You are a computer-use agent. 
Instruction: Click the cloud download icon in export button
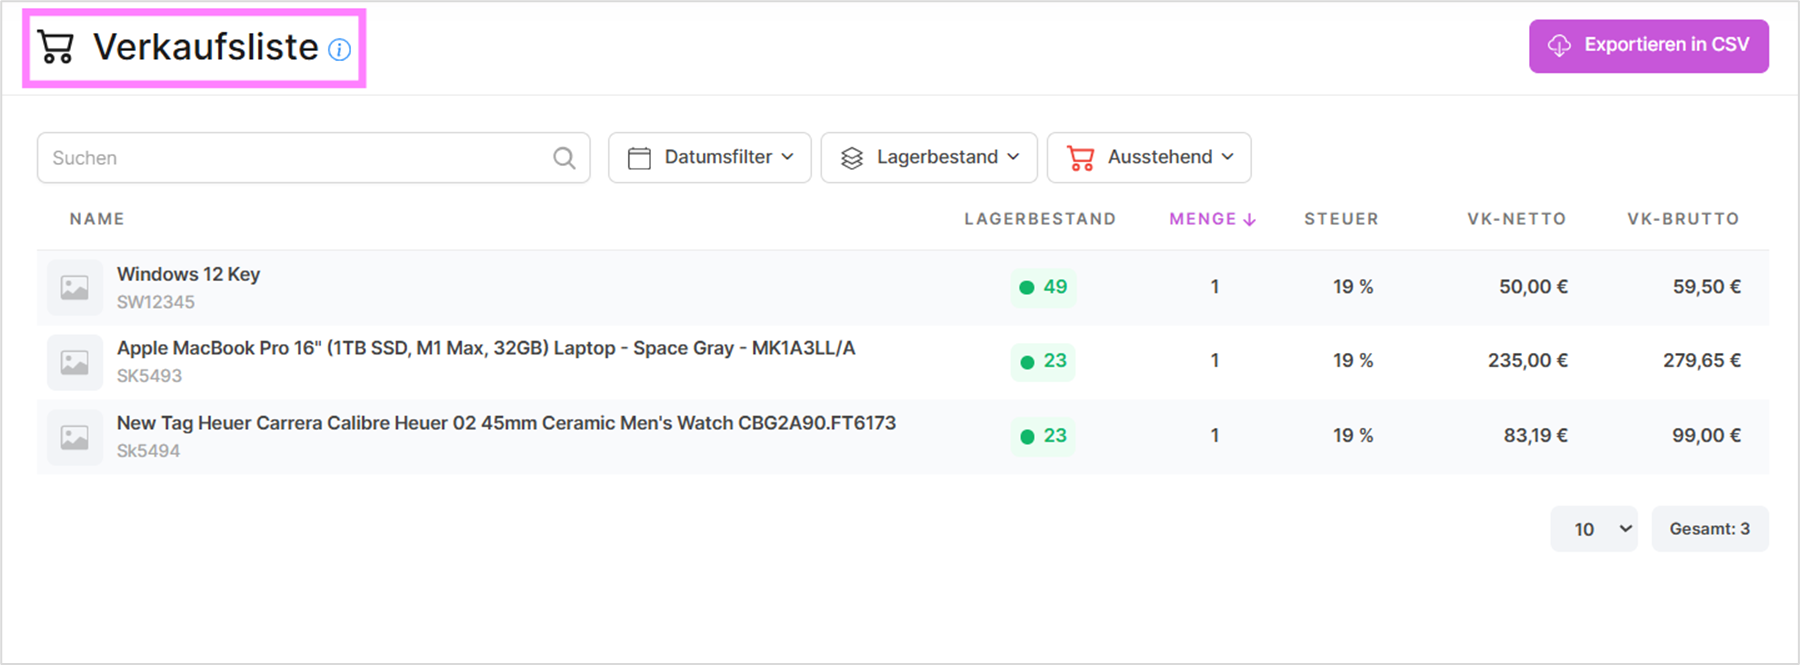coord(1559,46)
